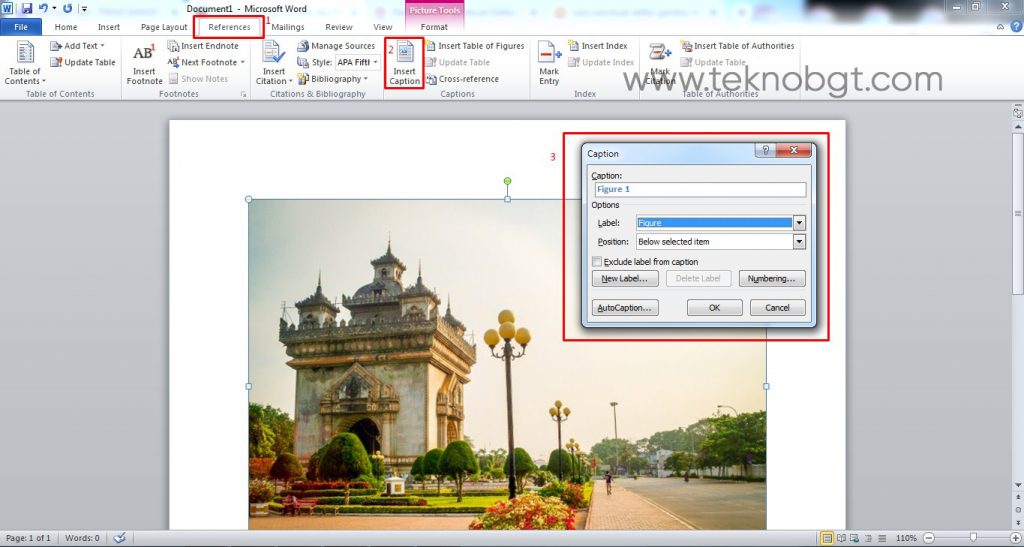The width and height of the screenshot is (1024, 547).
Task: Open the Position dropdown in Caption dialog
Action: 799,242
